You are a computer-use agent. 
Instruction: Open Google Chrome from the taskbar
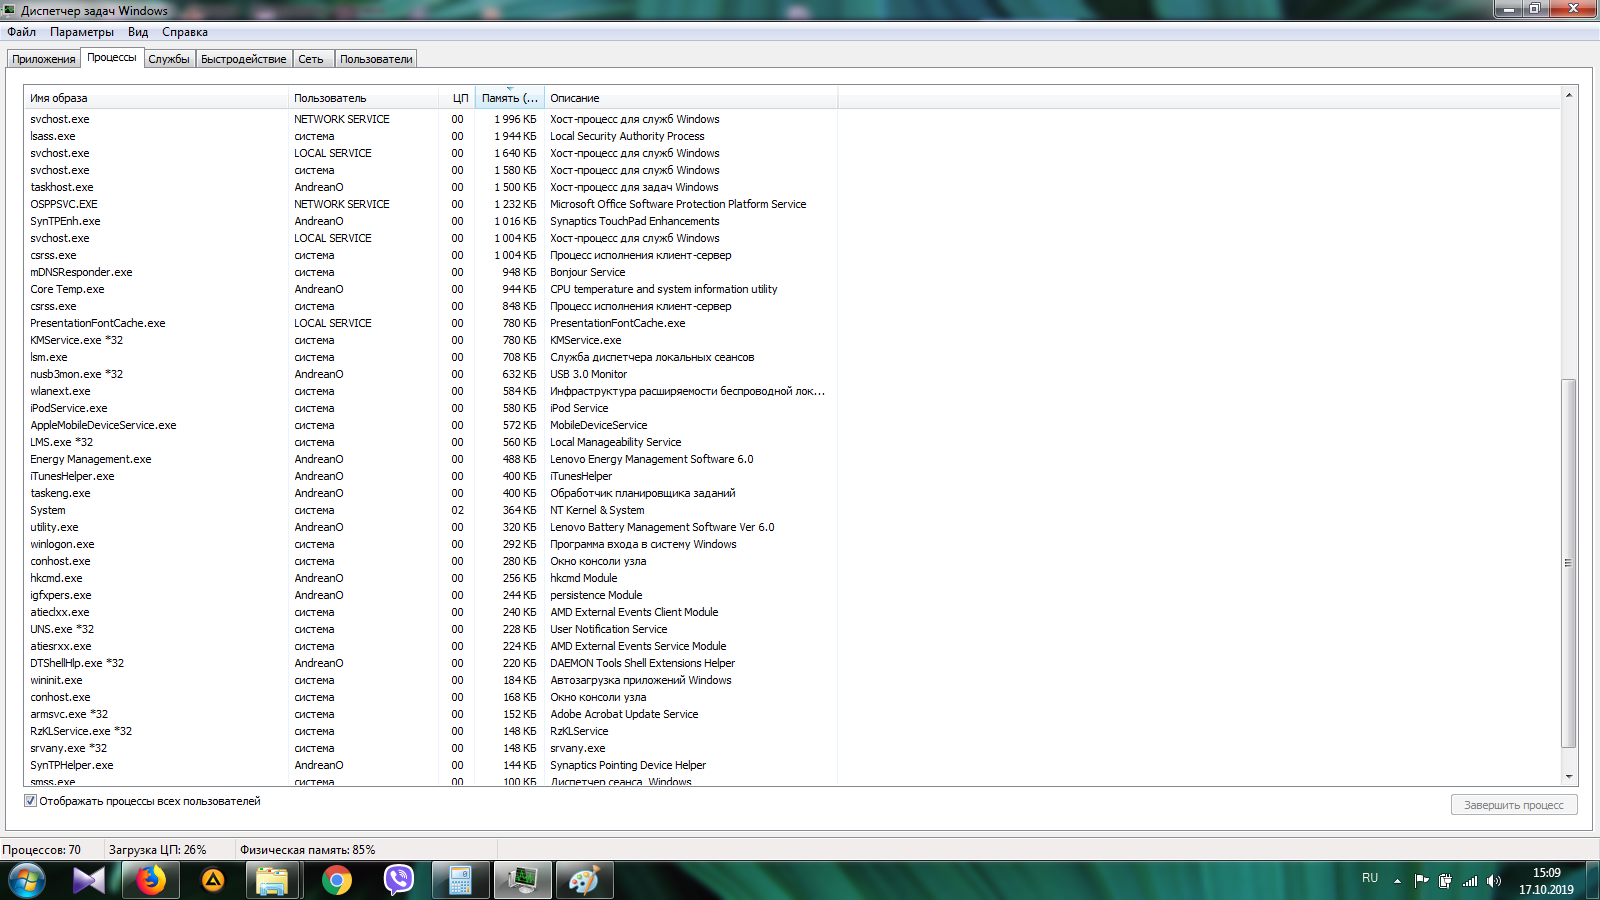pos(337,881)
